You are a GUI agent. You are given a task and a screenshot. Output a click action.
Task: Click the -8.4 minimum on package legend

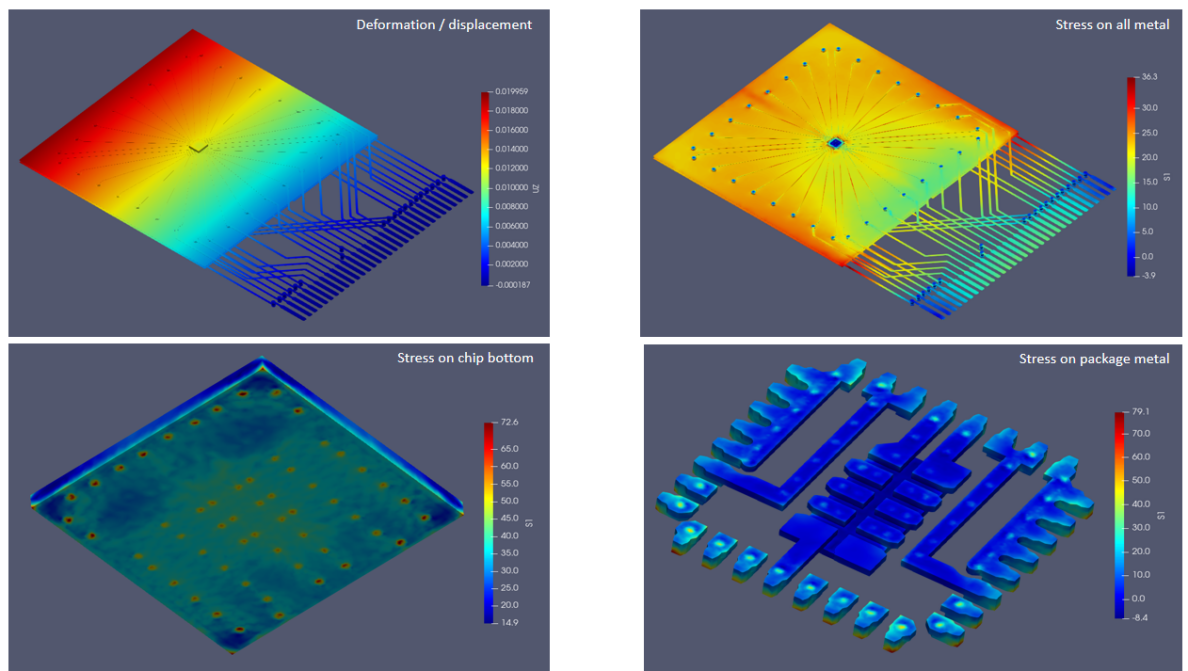1141,617
